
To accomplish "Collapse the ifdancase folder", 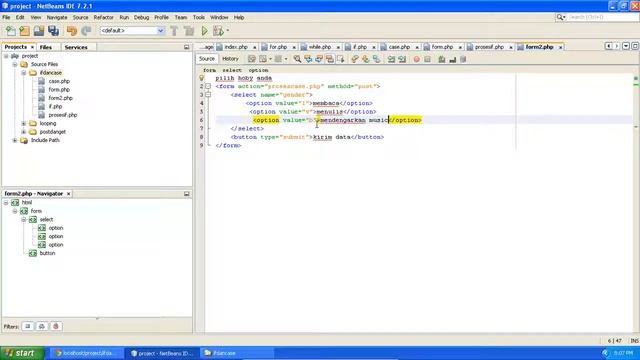I will tap(24, 73).
